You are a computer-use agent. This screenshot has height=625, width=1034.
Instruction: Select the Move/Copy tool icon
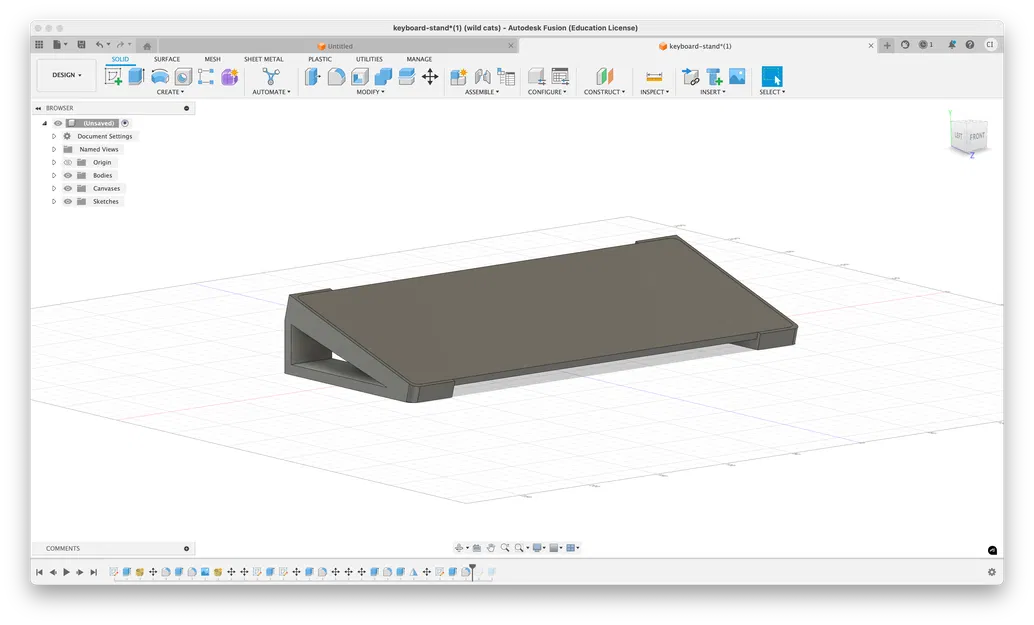(x=430, y=76)
